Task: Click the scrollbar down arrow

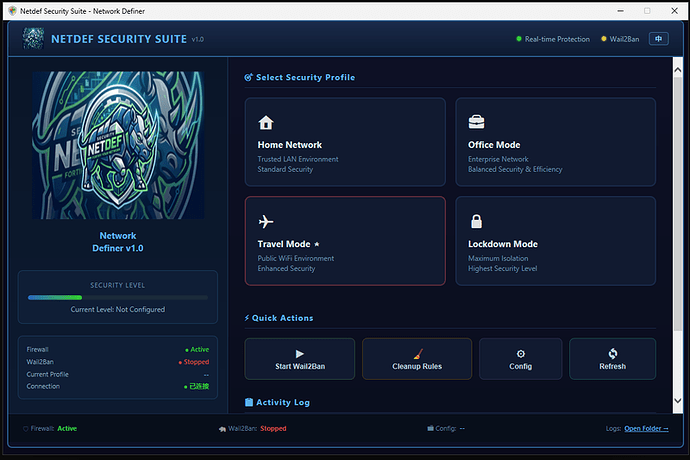Action: [678, 401]
